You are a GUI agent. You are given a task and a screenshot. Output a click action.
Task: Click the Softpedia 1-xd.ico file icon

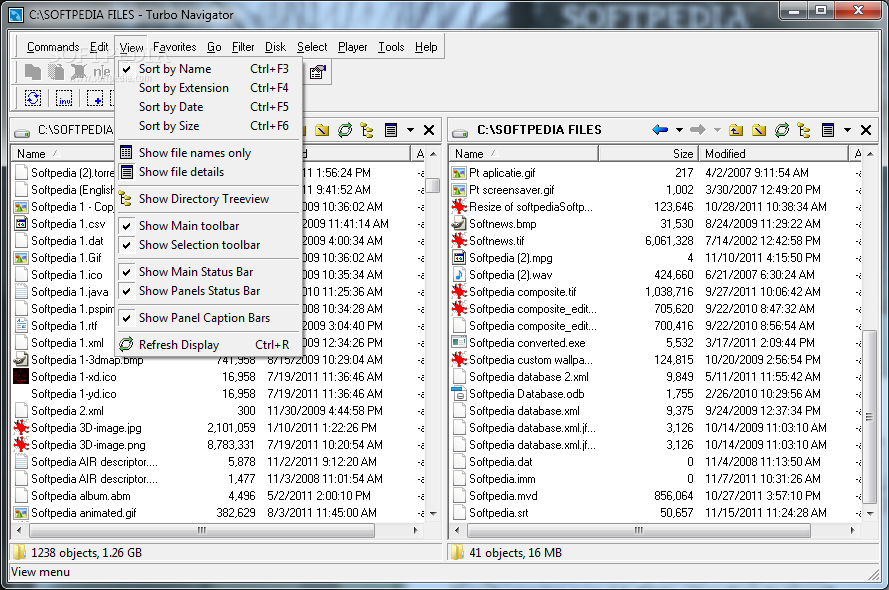click(21, 376)
